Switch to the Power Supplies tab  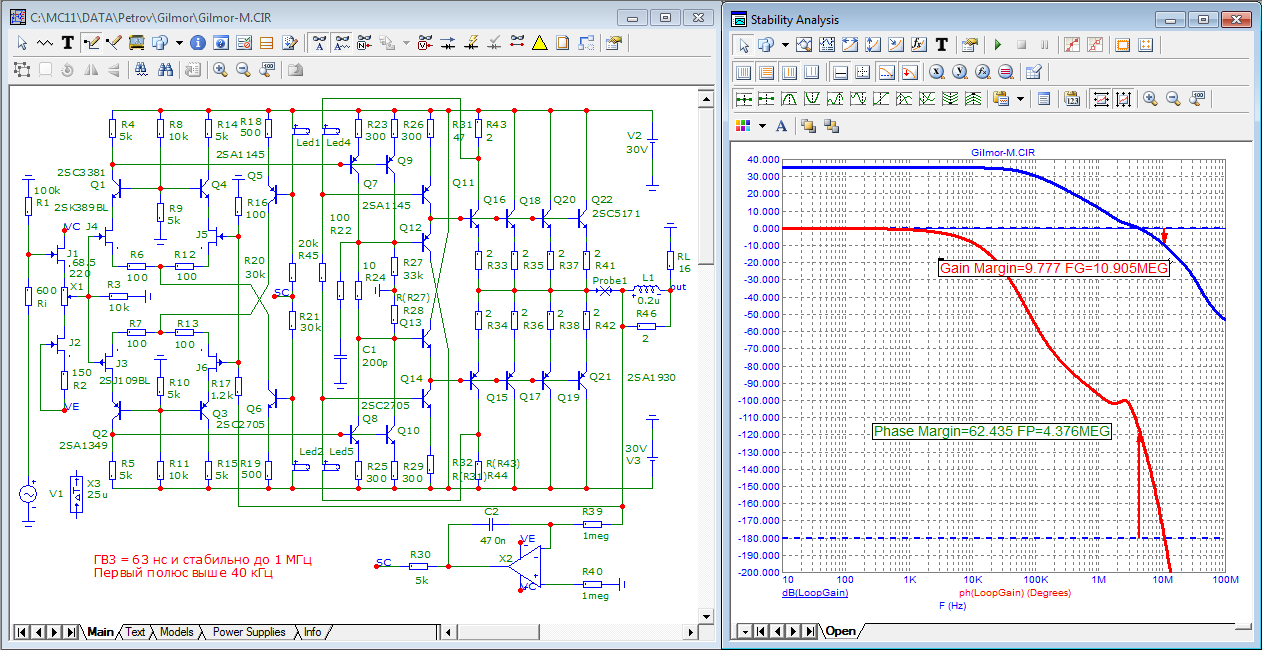pos(249,632)
